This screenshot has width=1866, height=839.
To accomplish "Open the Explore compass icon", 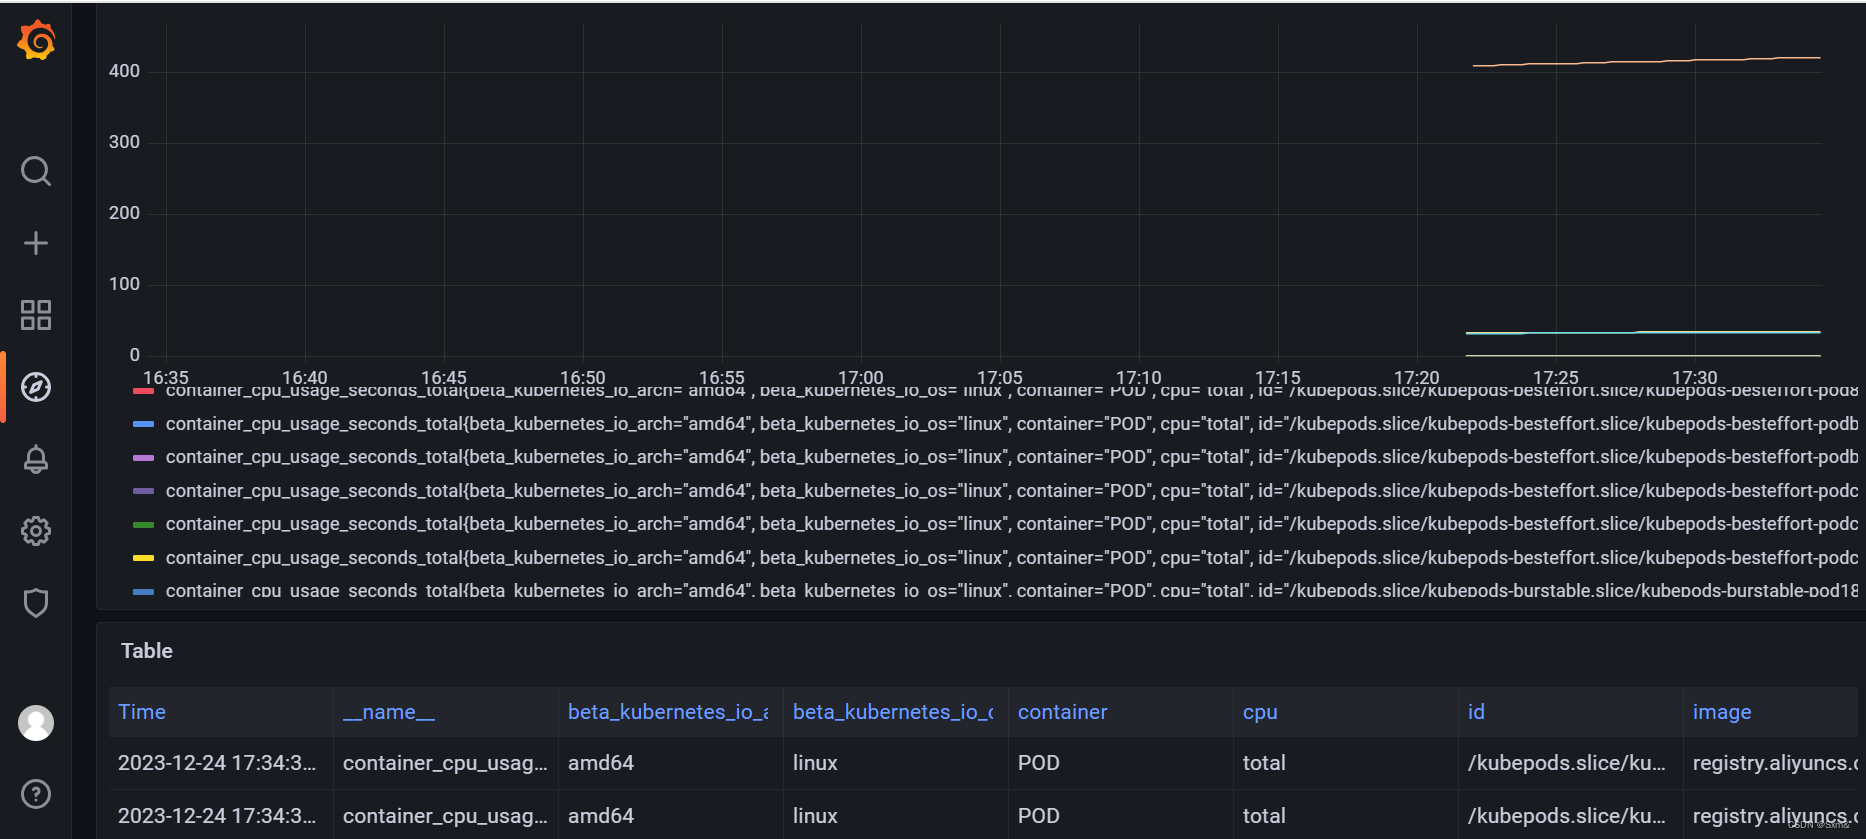I will point(36,387).
